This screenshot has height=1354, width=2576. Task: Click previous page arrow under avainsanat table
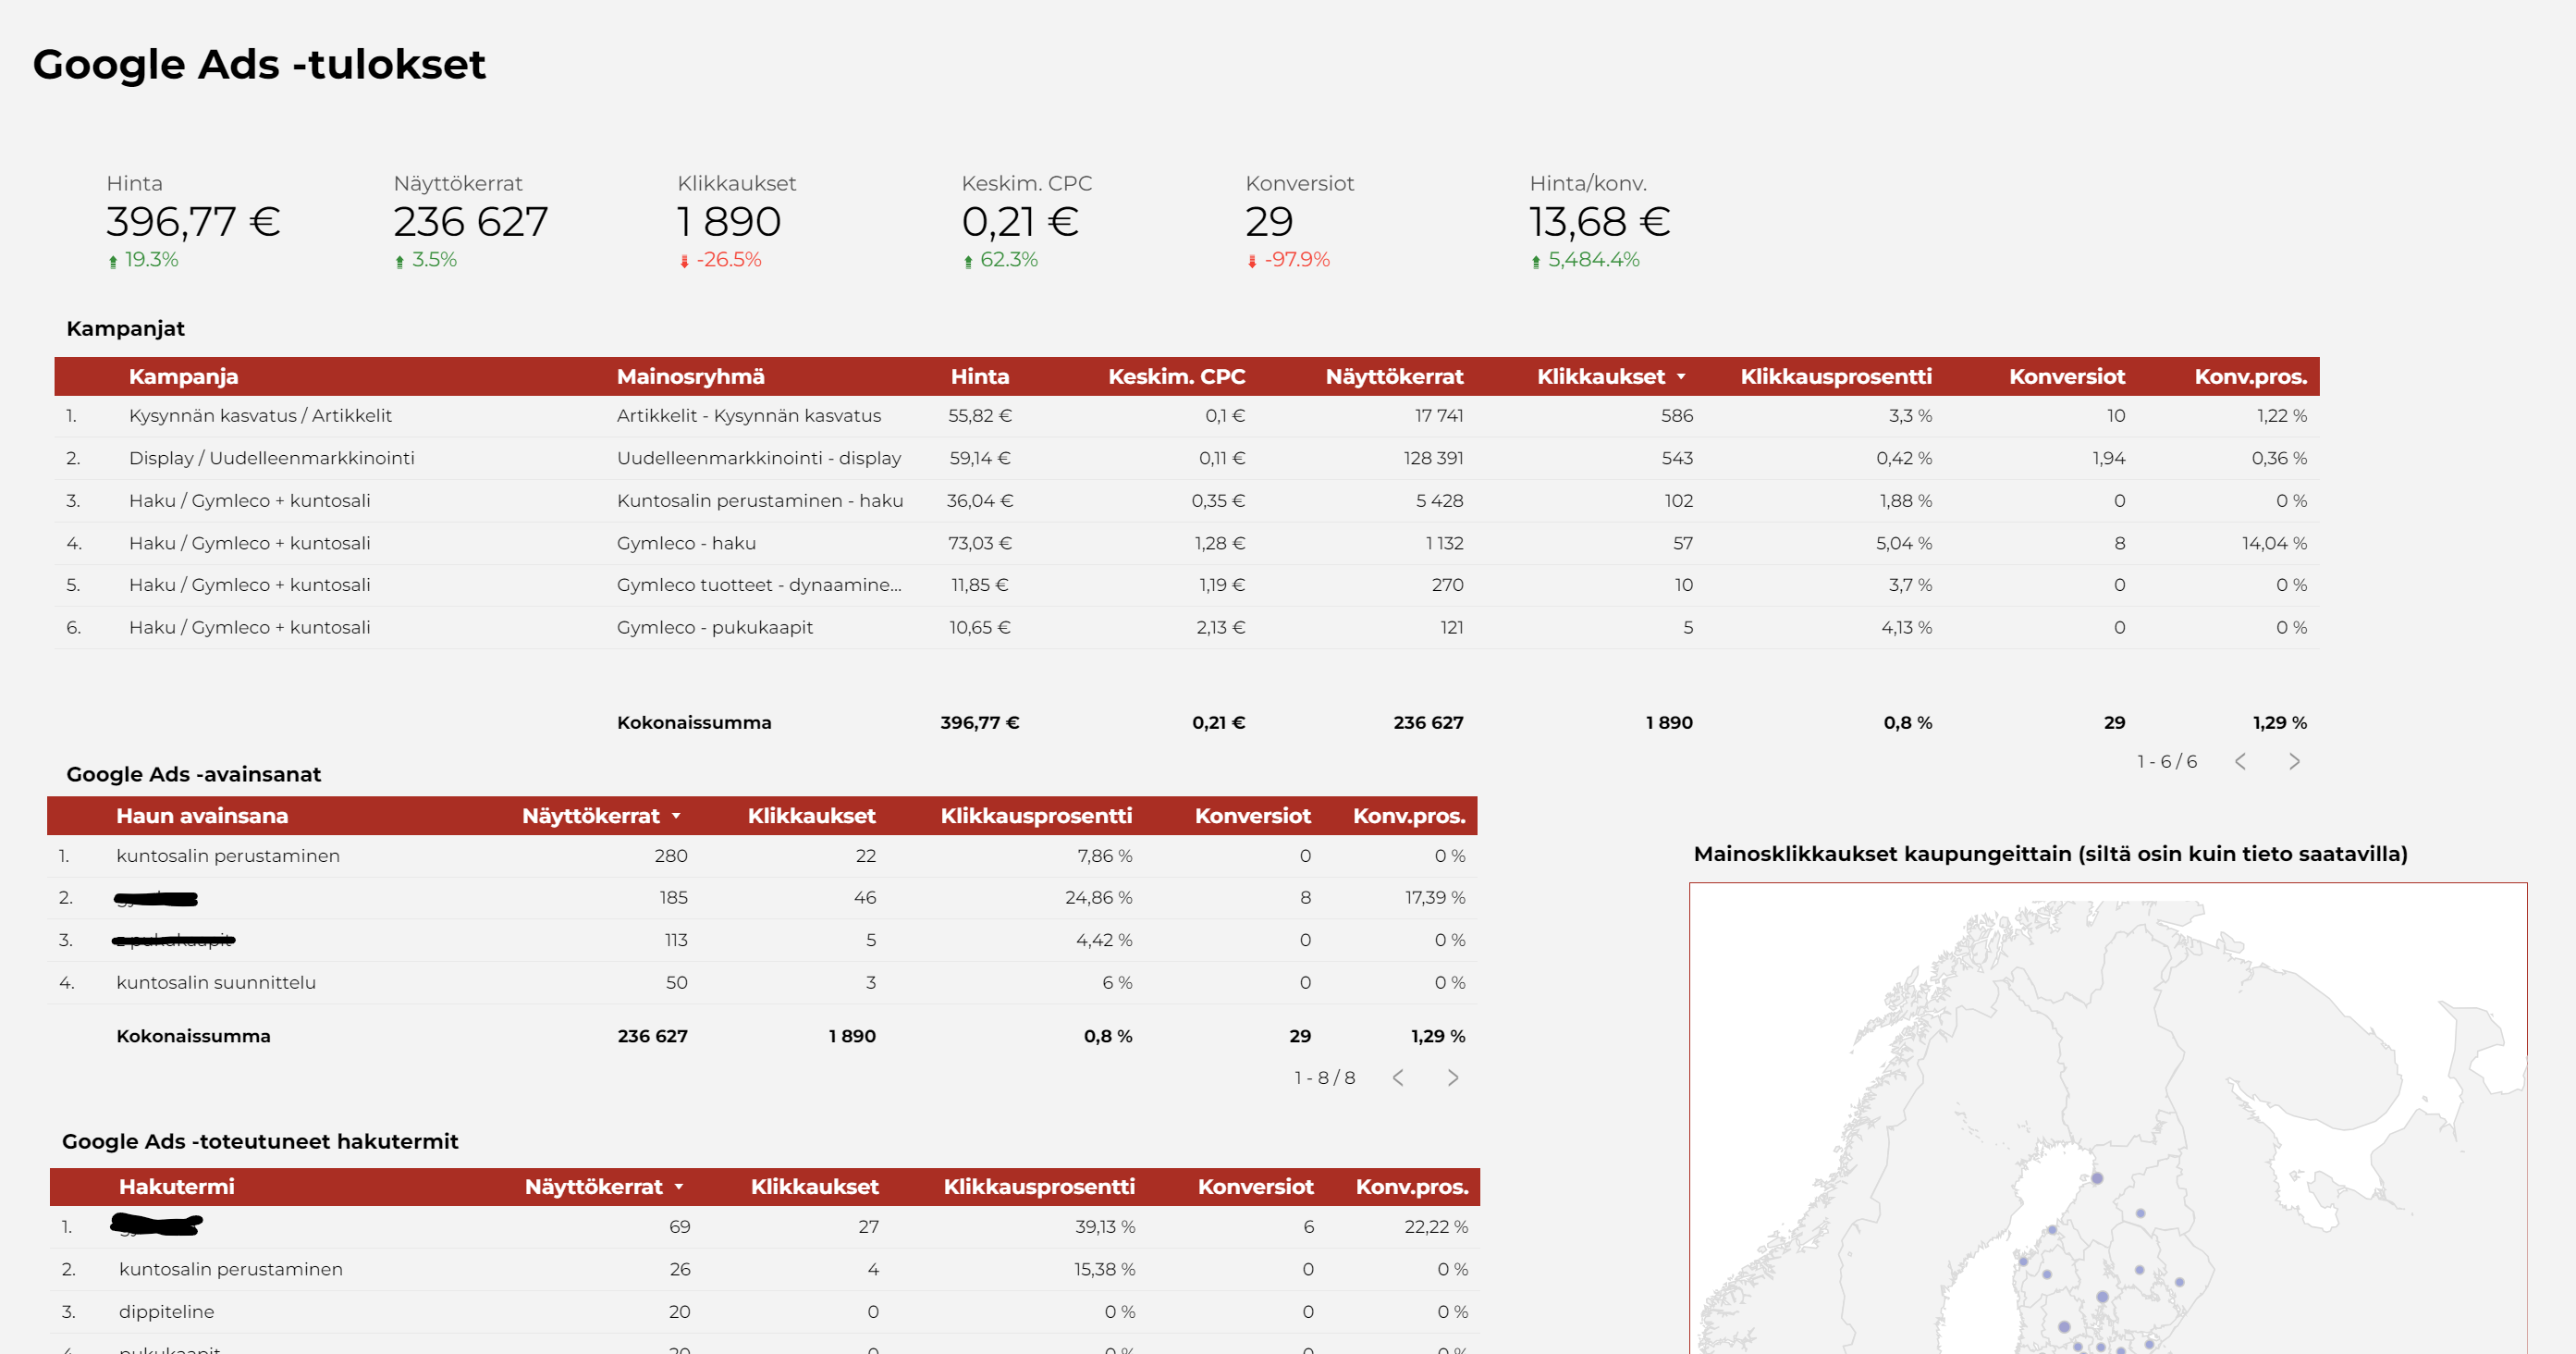[1398, 1077]
